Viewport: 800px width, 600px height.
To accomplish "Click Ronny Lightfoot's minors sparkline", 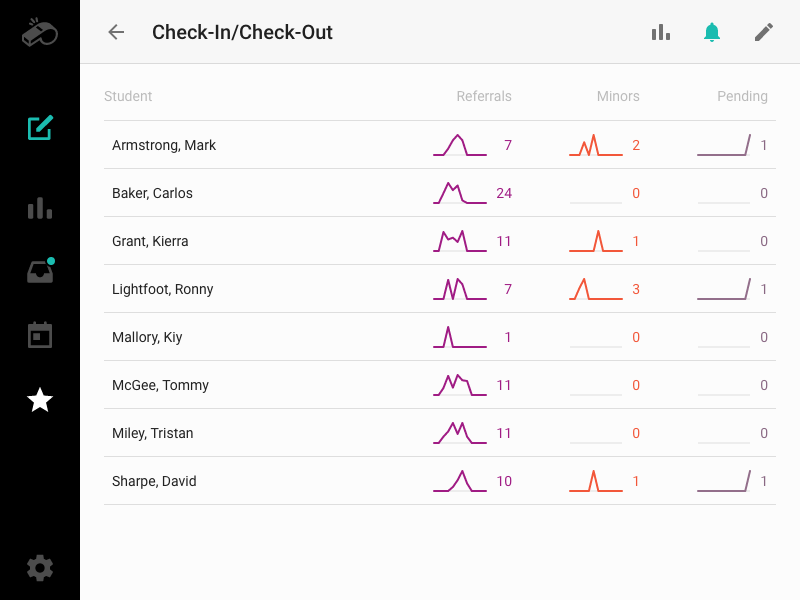I will [595, 289].
